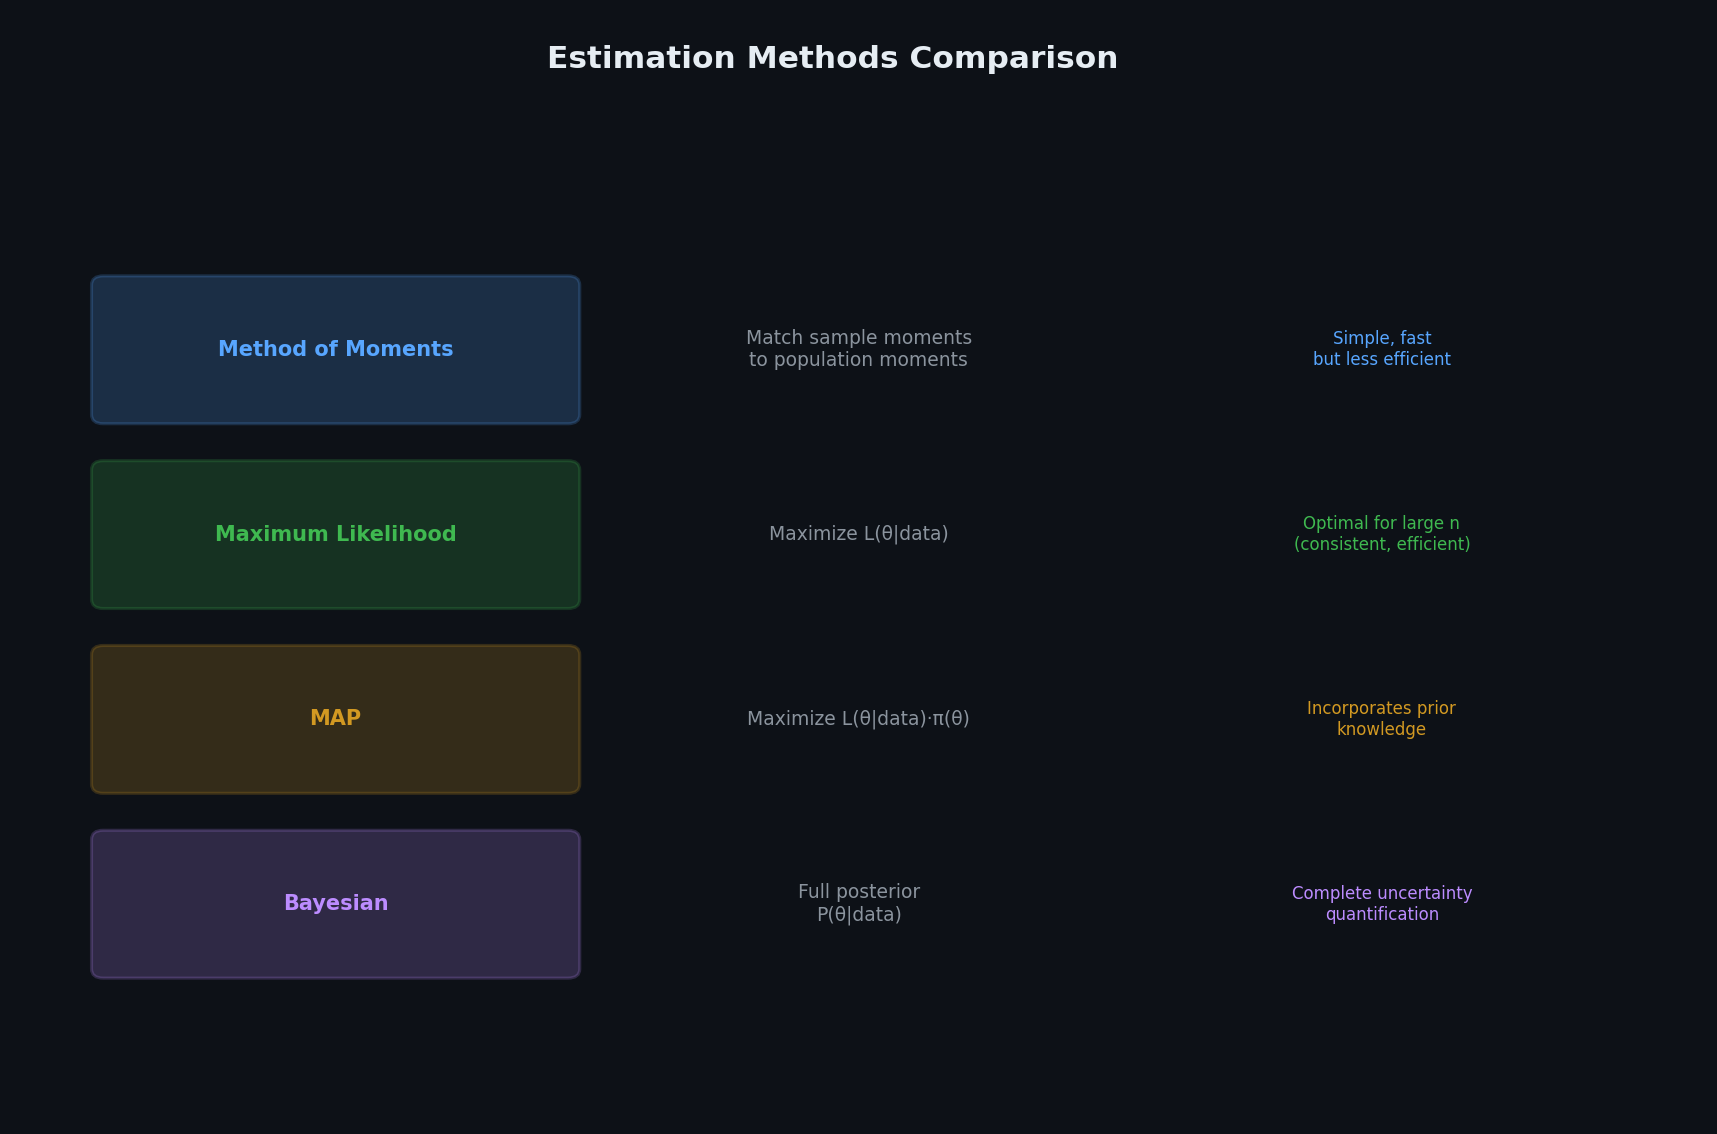Click 'Simple, fast but less efficient' note
1717x1134 pixels.
(x=1382, y=349)
